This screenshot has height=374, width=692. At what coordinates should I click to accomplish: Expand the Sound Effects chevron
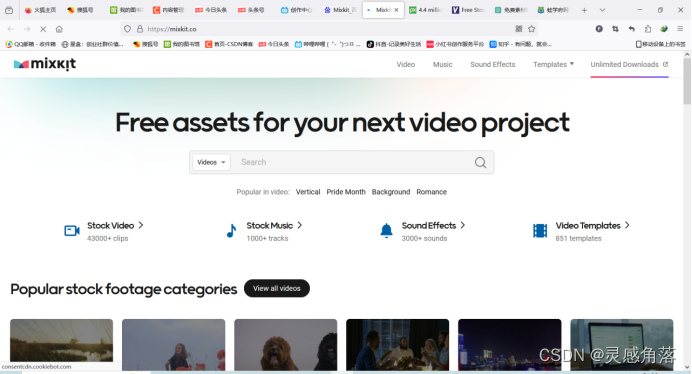[x=463, y=225]
